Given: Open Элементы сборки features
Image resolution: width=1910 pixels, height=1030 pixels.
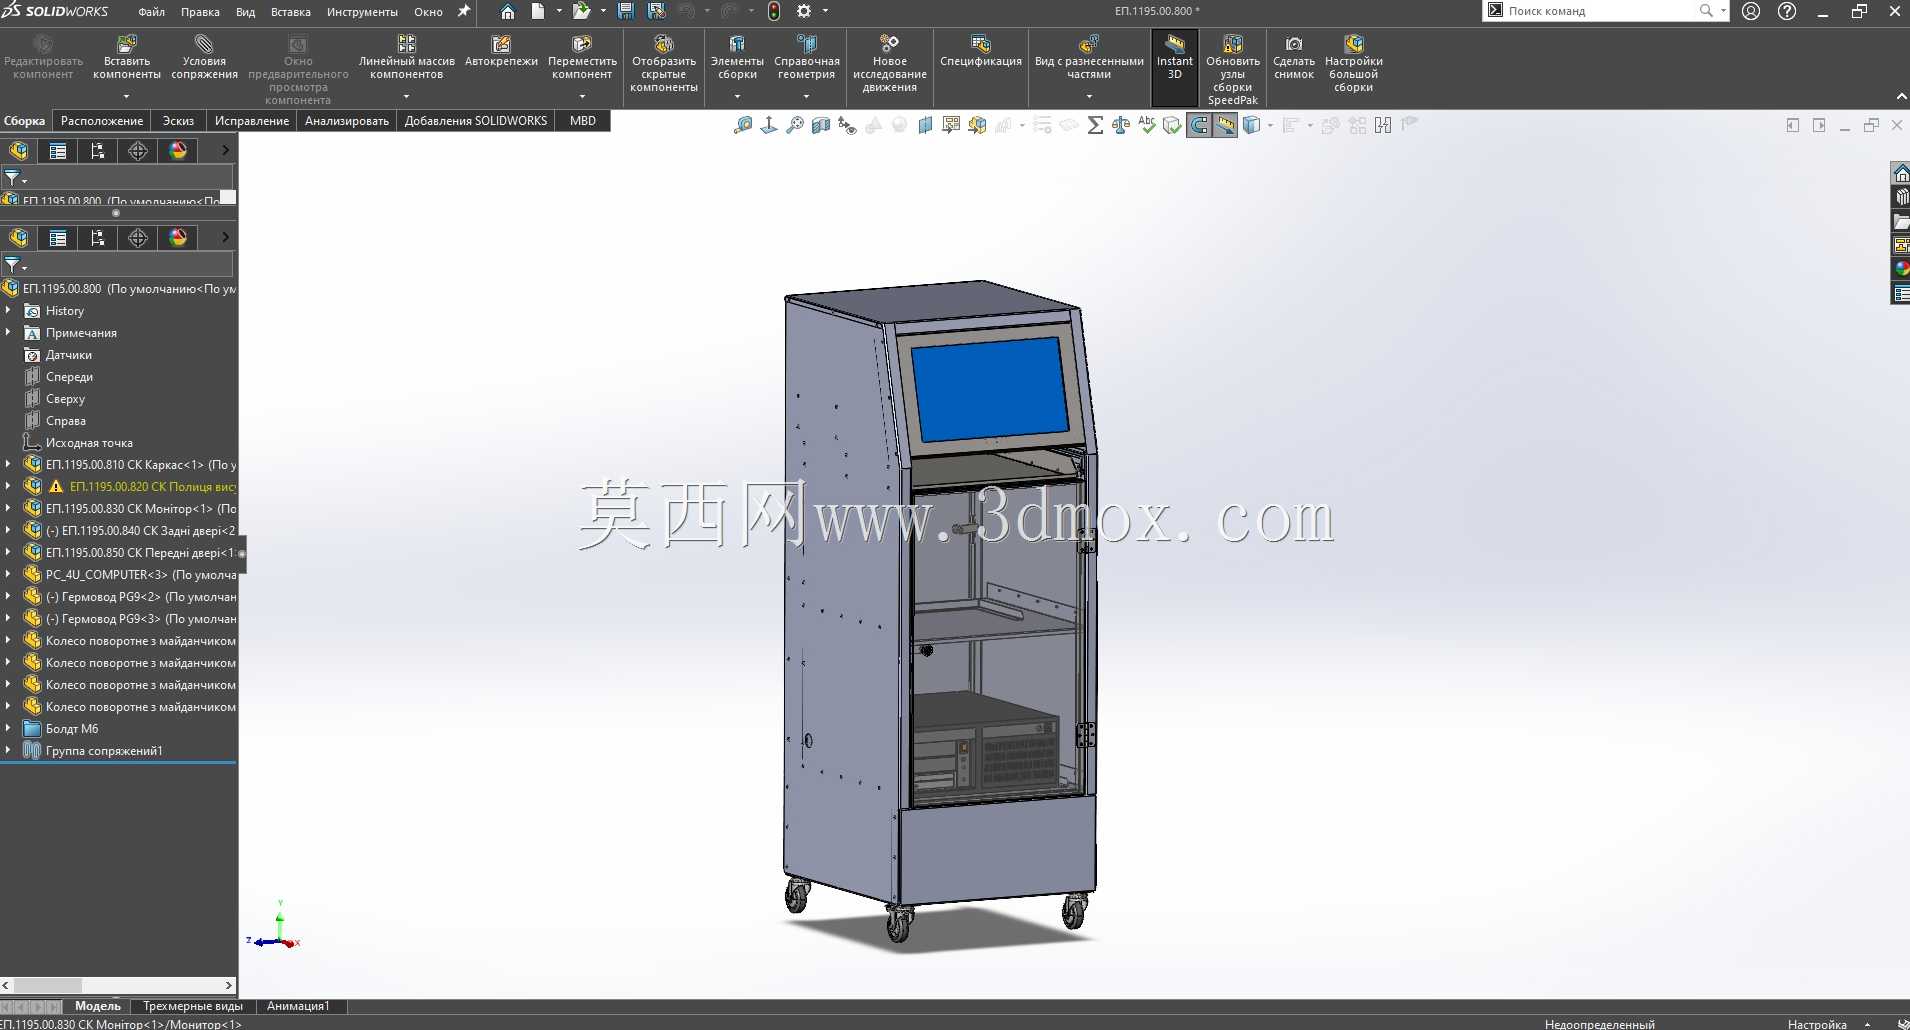Looking at the screenshot, I should click(x=737, y=58).
